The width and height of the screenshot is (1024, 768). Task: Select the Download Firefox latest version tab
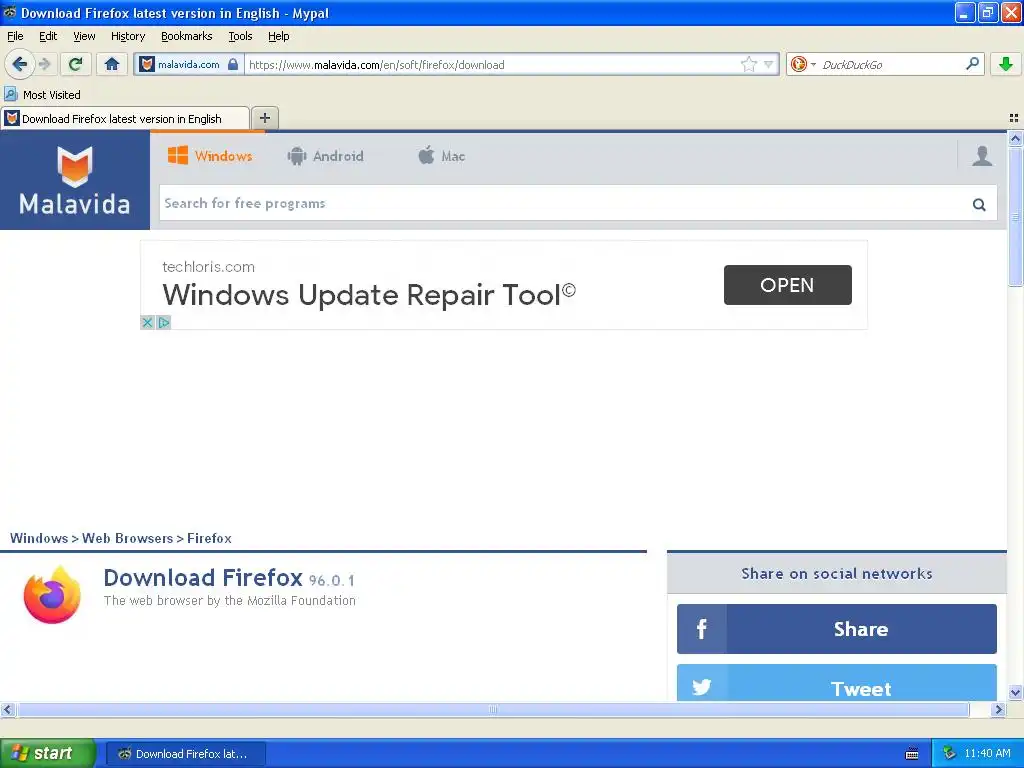pos(125,119)
